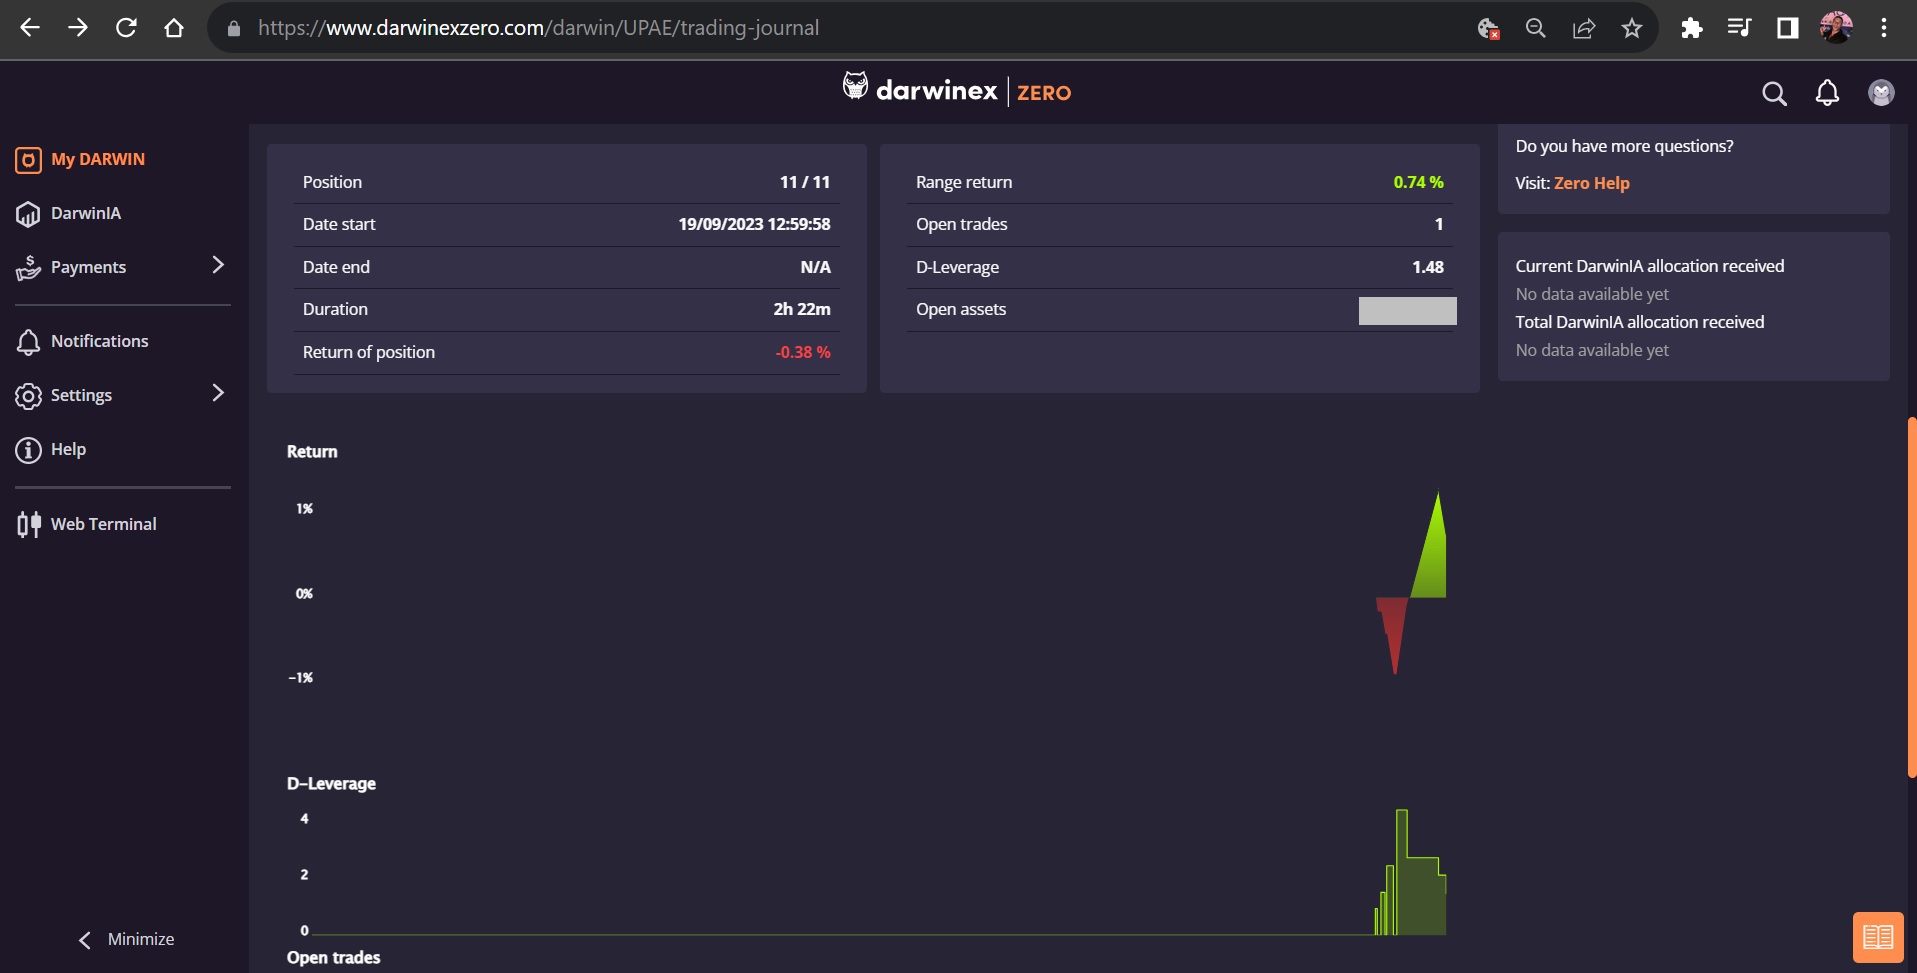The width and height of the screenshot is (1917, 973).
Task: Reload the page with the refresh icon
Action: pos(126,28)
